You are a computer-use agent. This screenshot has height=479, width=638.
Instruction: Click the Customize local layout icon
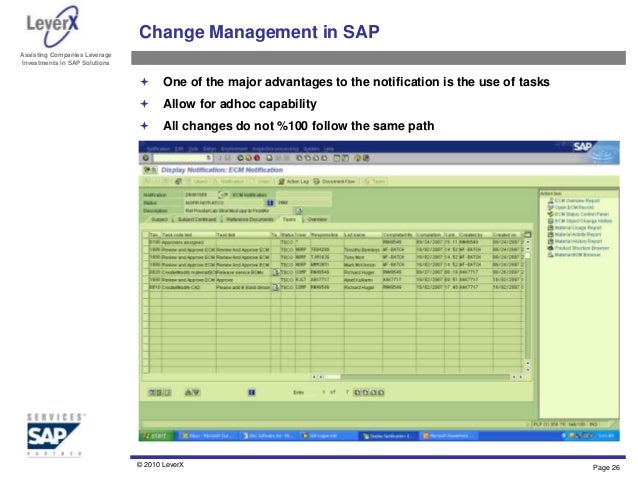pos(366,158)
